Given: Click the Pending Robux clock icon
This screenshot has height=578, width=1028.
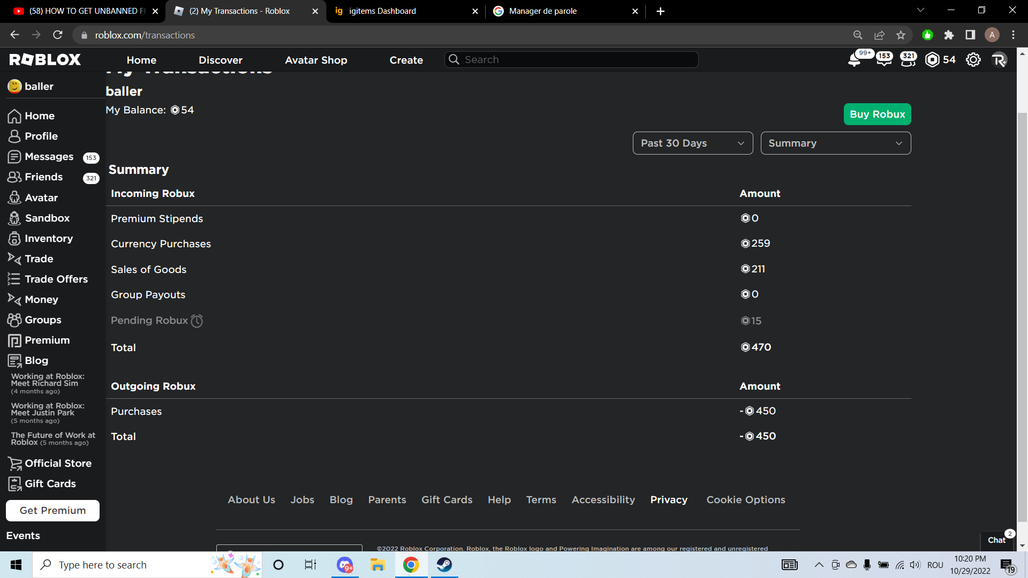Looking at the screenshot, I should (197, 320).
